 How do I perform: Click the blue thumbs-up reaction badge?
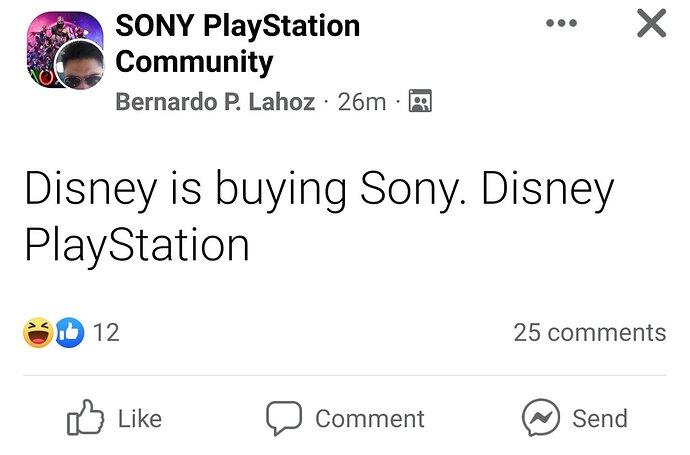[67, 332]
